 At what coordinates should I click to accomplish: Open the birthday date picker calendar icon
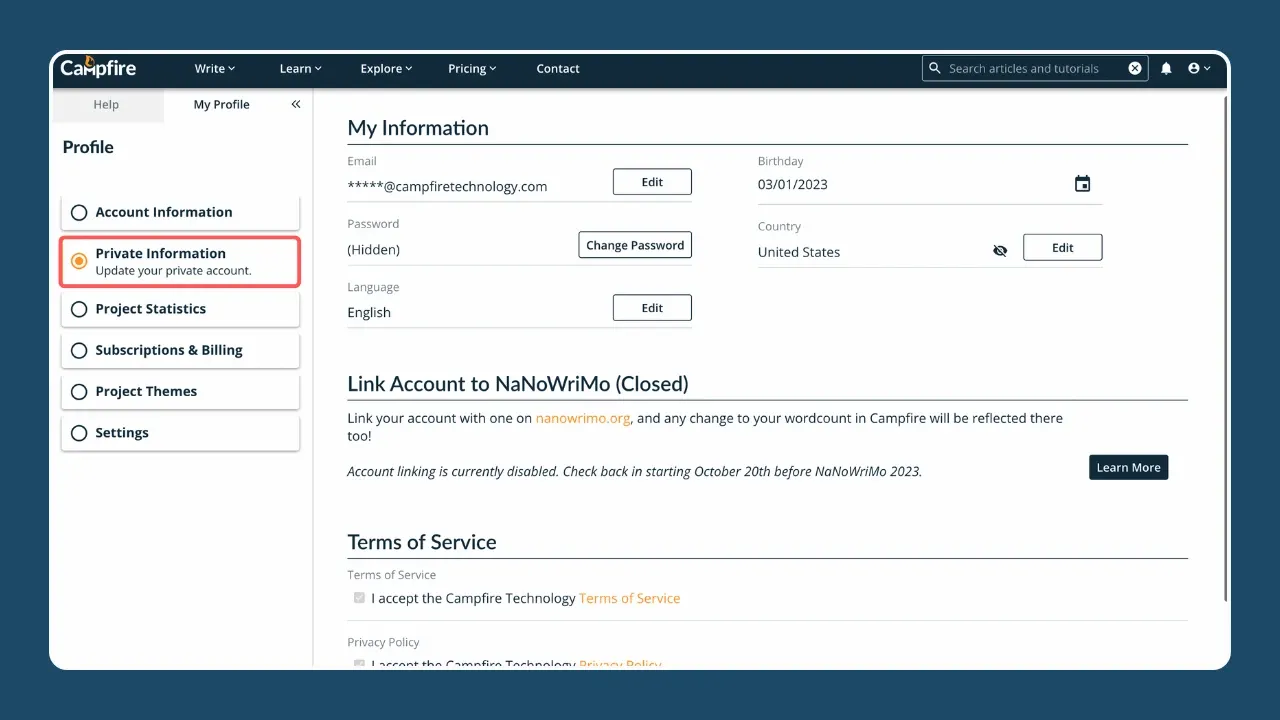pyautogui.click(x=1082, y=183)
